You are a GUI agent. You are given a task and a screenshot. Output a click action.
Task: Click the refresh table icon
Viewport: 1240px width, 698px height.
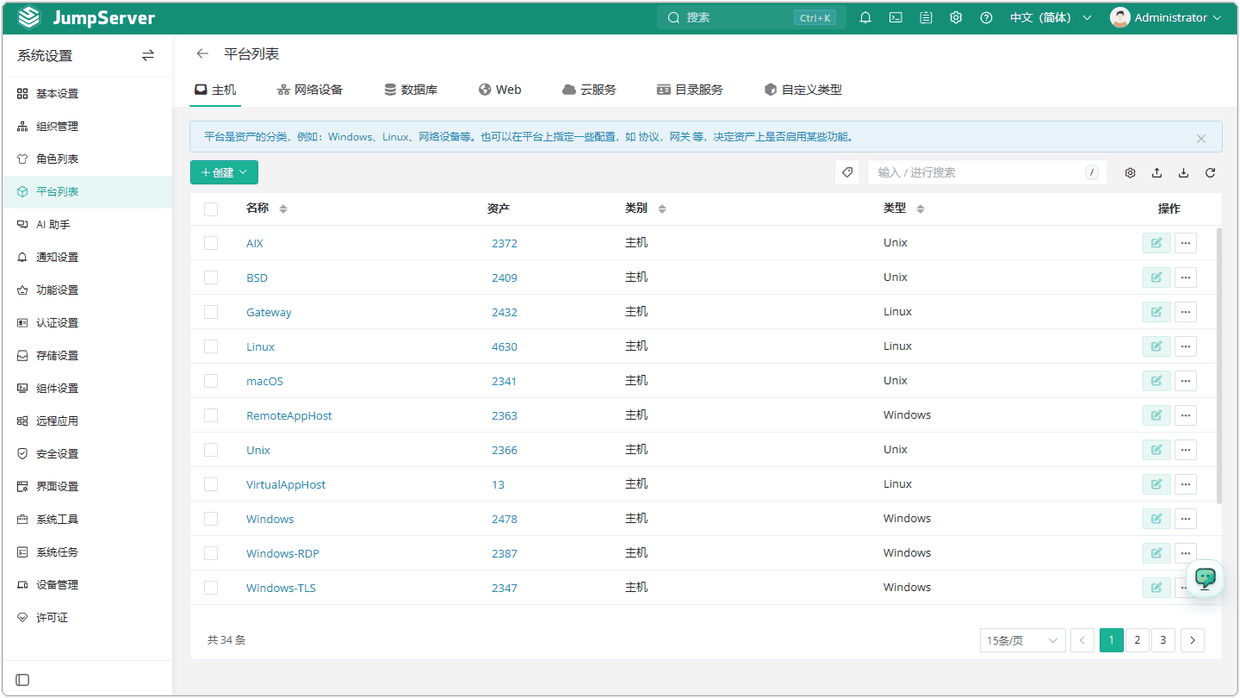[x=1210, y=173]
